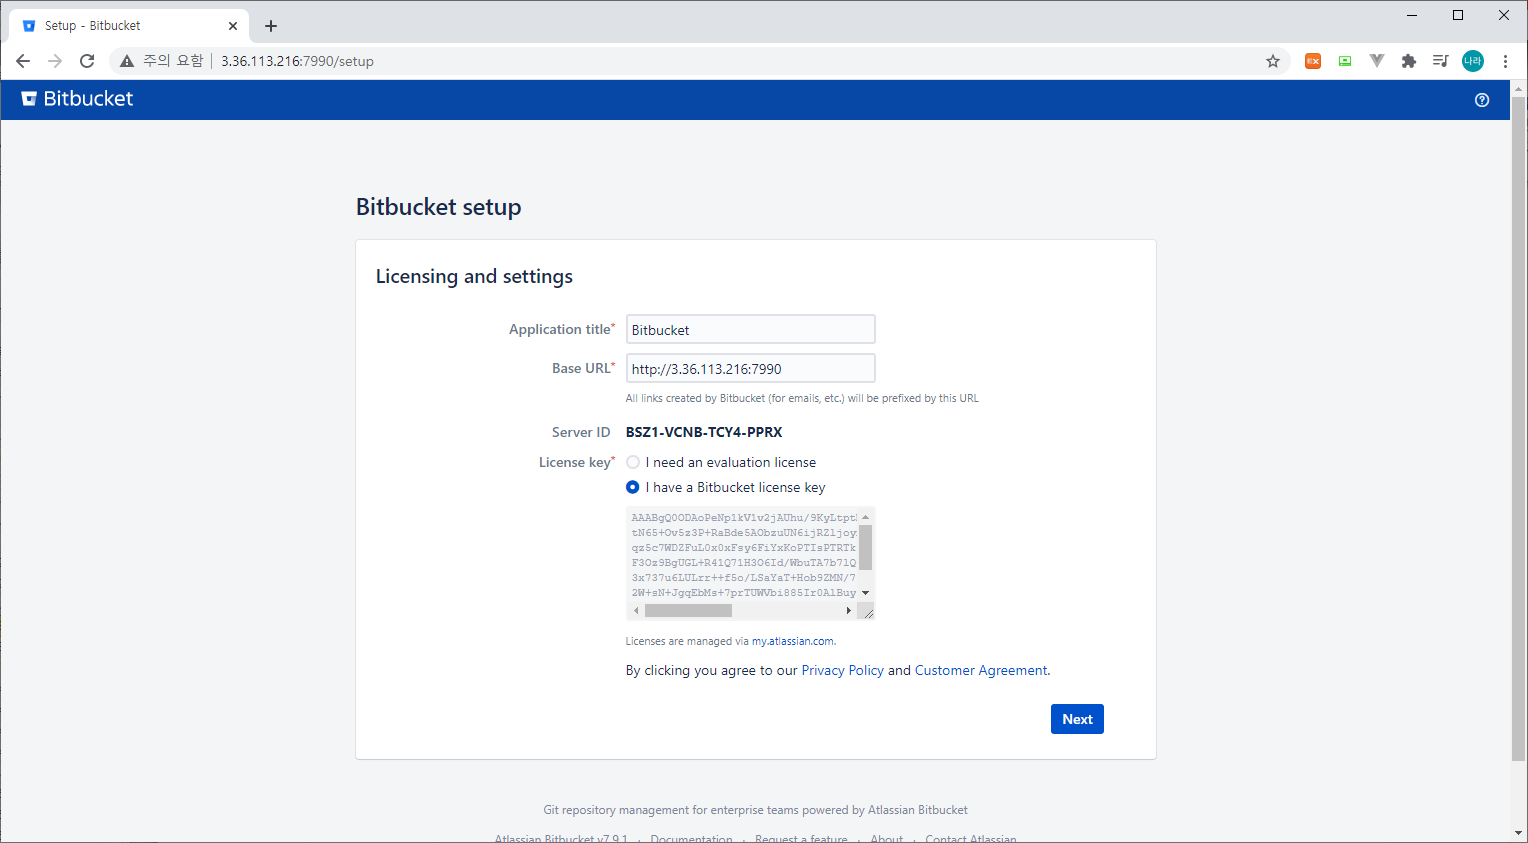Click the page vertical scrollbar thumb
Image resolution: width=1528 pixels, height=843 pixels.
click(1518, 428)
